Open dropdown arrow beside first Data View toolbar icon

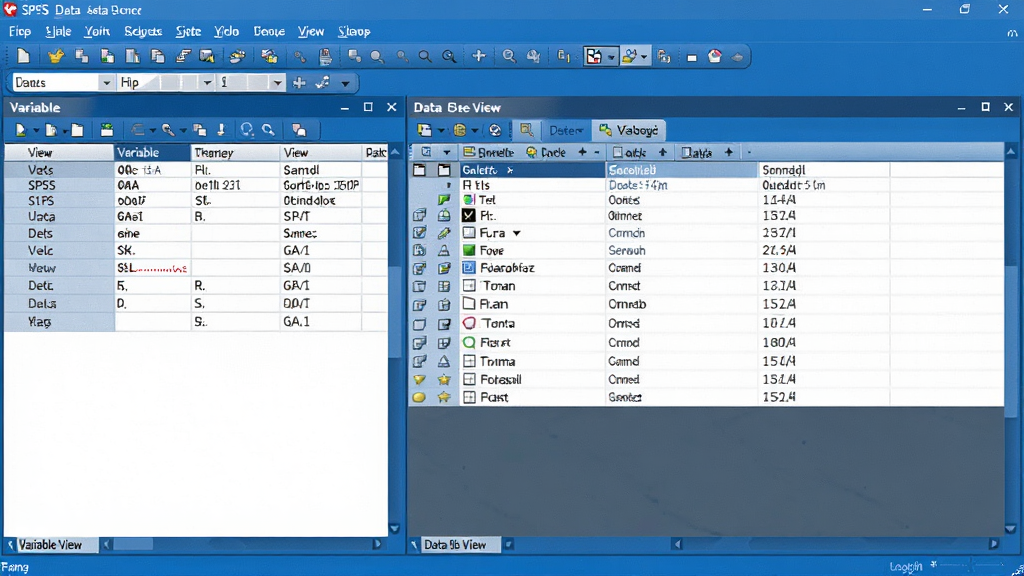(441, 131)
